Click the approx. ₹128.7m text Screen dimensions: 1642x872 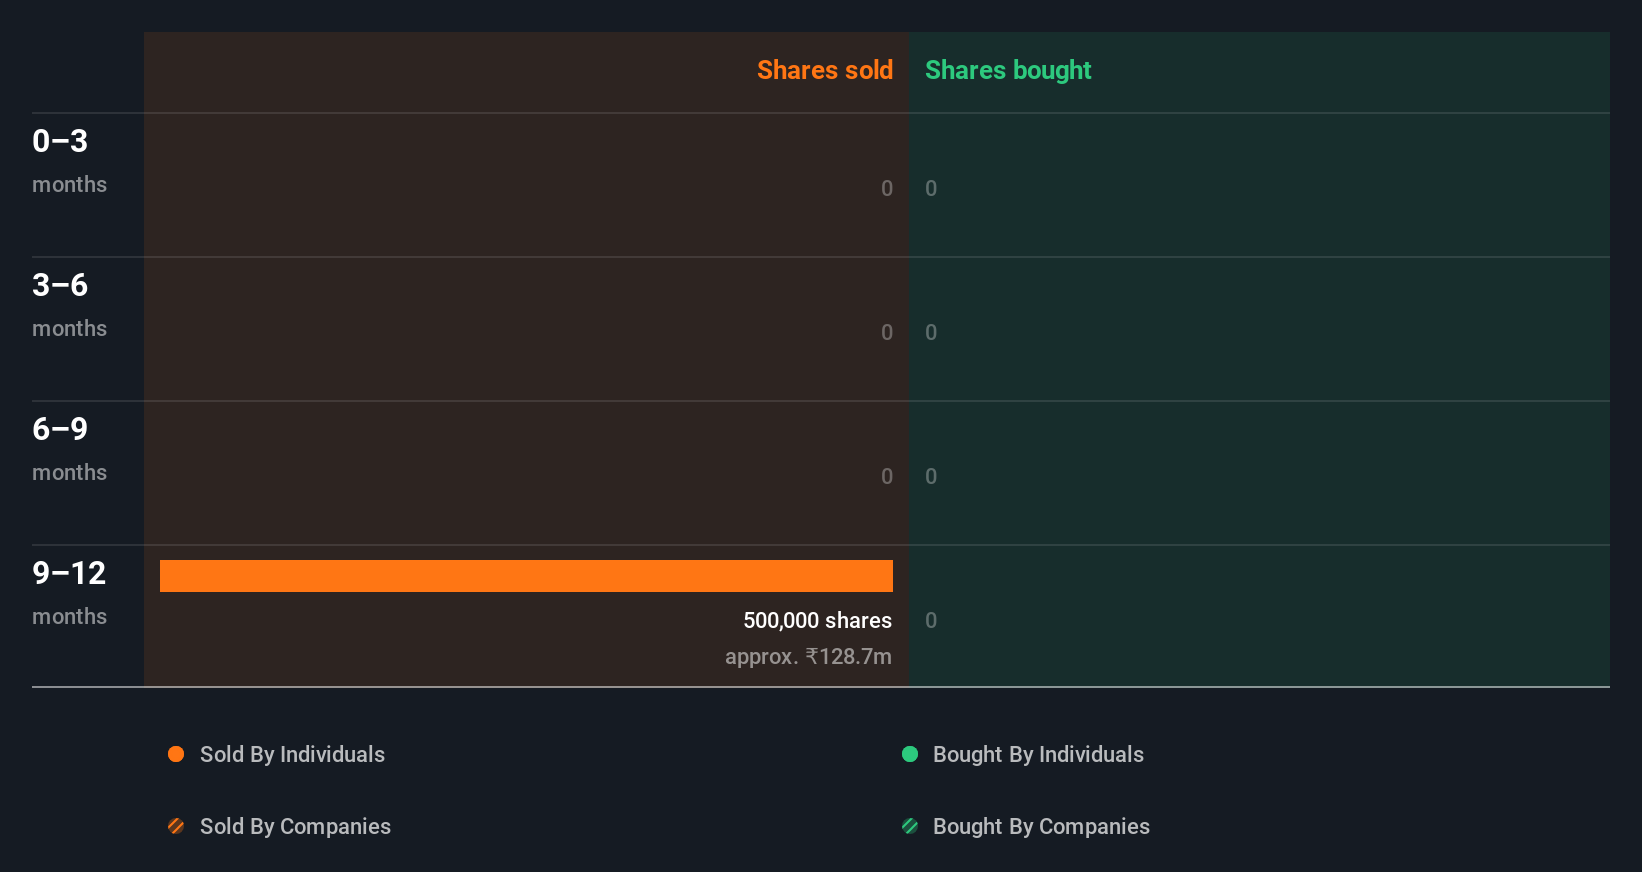coord(808,656)
